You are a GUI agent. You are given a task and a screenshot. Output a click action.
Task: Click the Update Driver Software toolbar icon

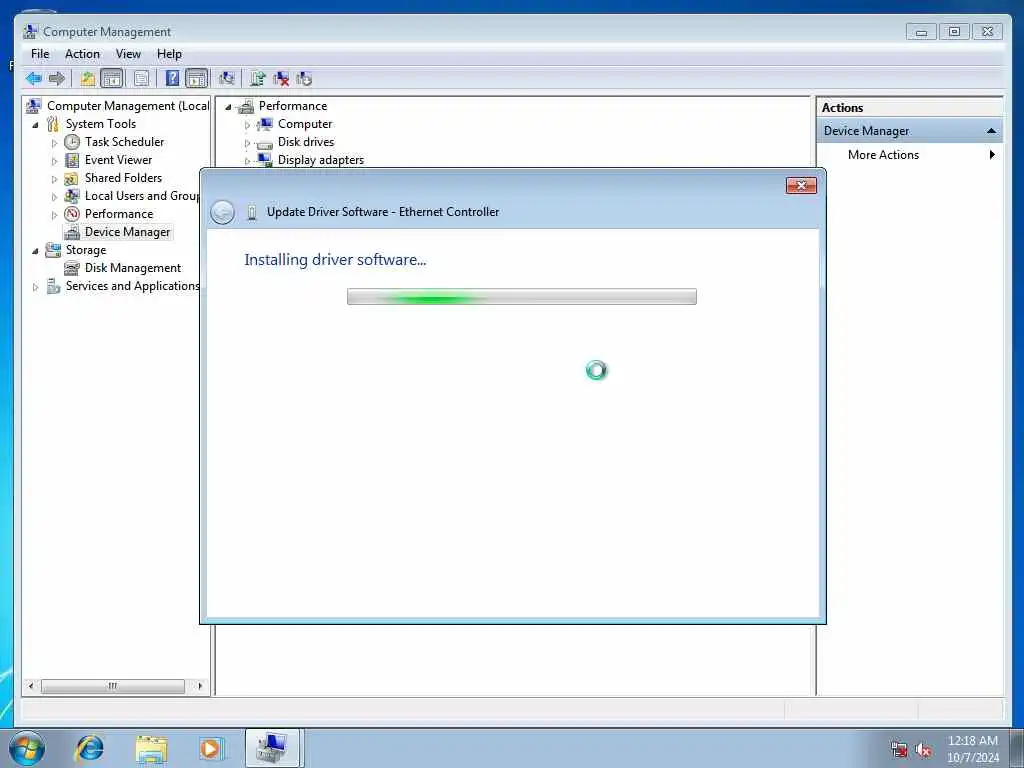pyautogui.click(x=257, y=79)
